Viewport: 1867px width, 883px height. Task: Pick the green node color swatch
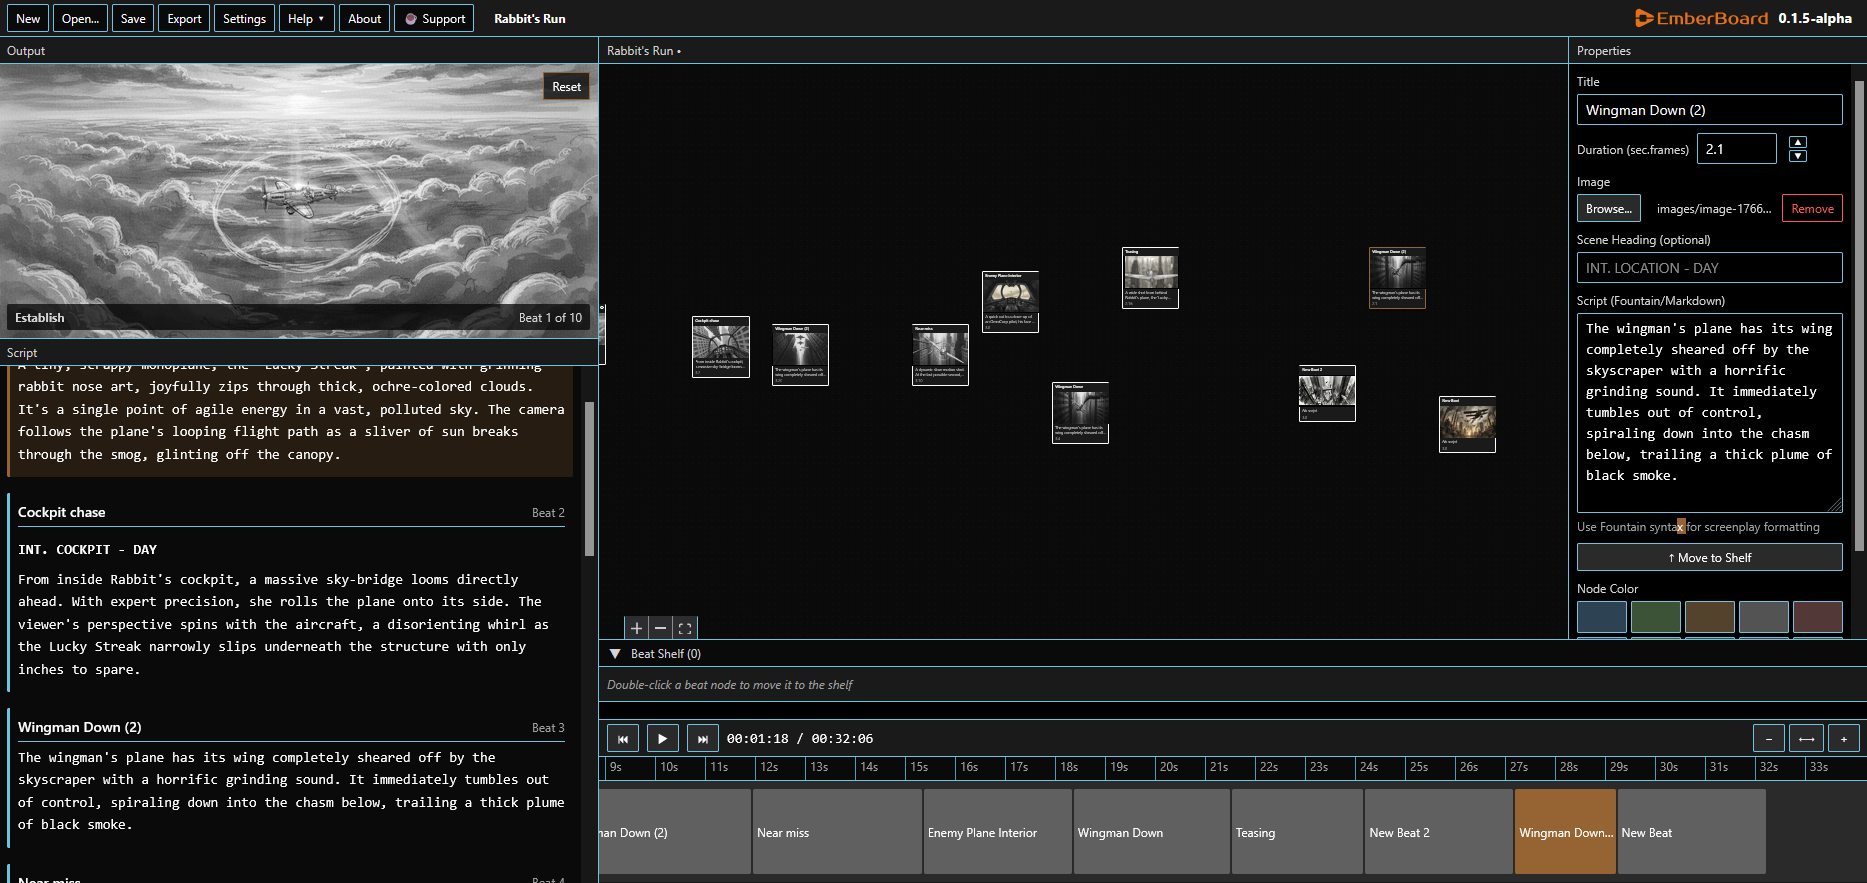pyautogui.click(x=1655, y=617)
